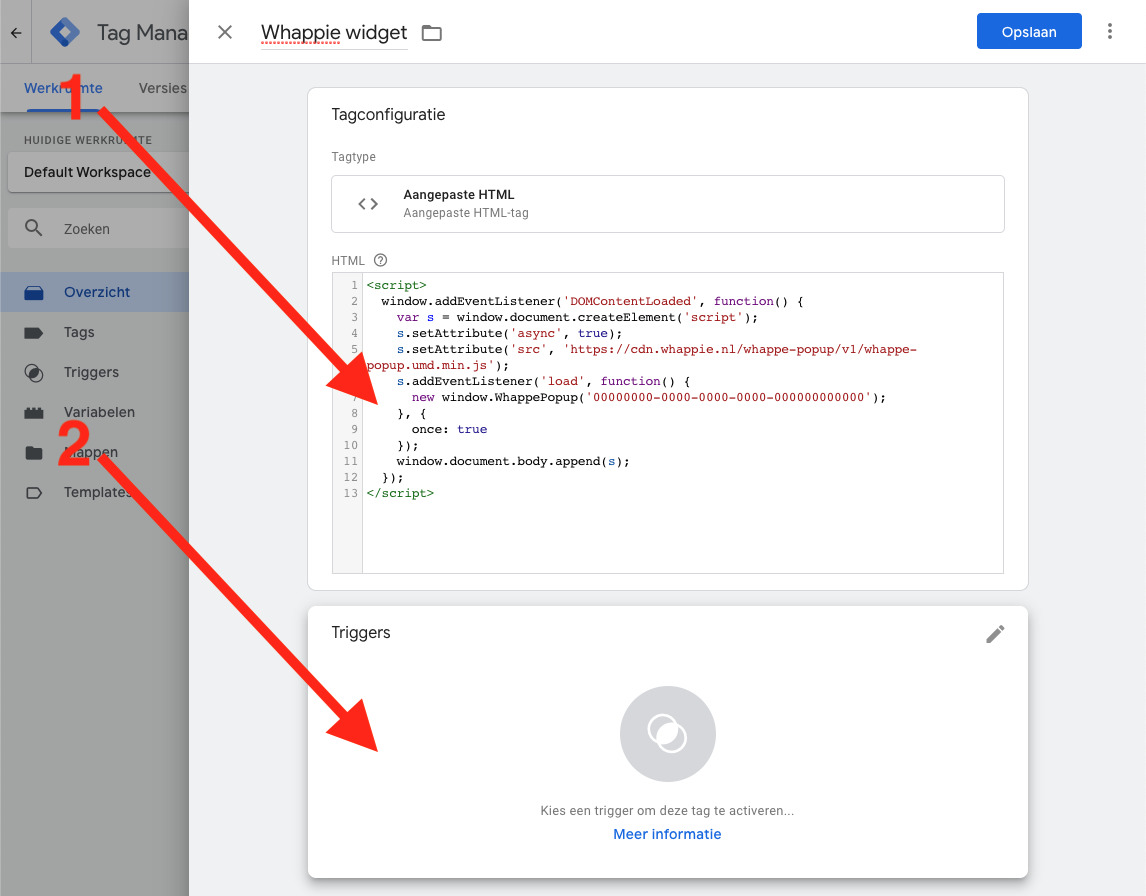This screenshot has width=1146, height=896.
Task: Click the Kies een trigger prompt
Action: [667, 810]
